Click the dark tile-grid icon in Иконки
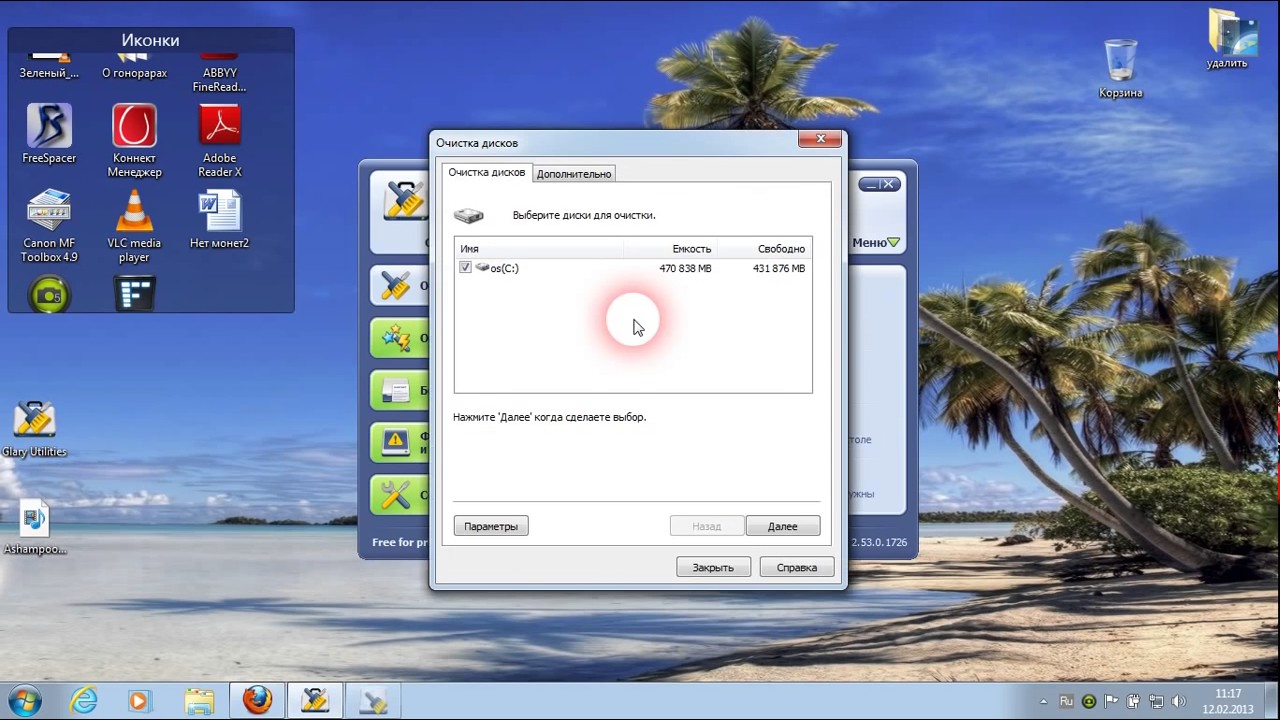Viewport: 1280px width, 720px height. (x=134, y=295)
